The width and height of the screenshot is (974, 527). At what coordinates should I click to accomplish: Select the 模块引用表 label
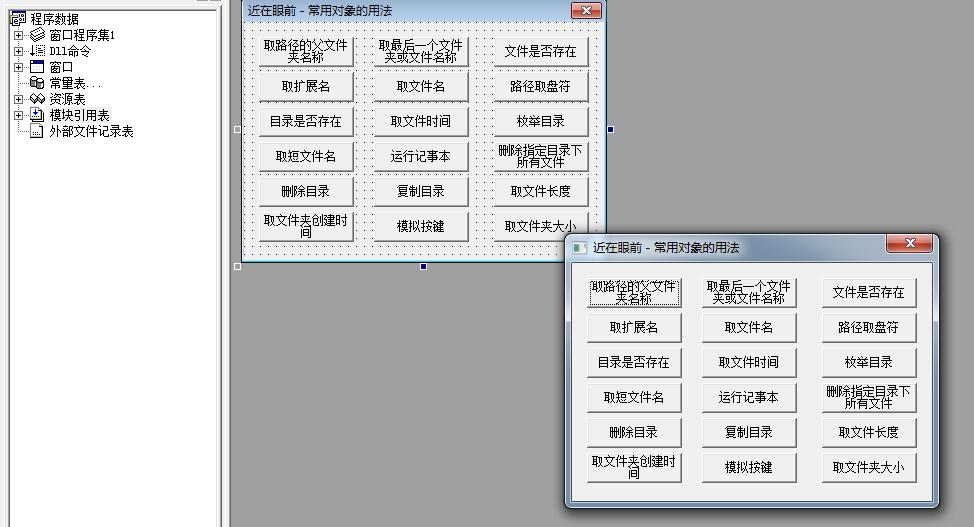click(x=80, y=115)
